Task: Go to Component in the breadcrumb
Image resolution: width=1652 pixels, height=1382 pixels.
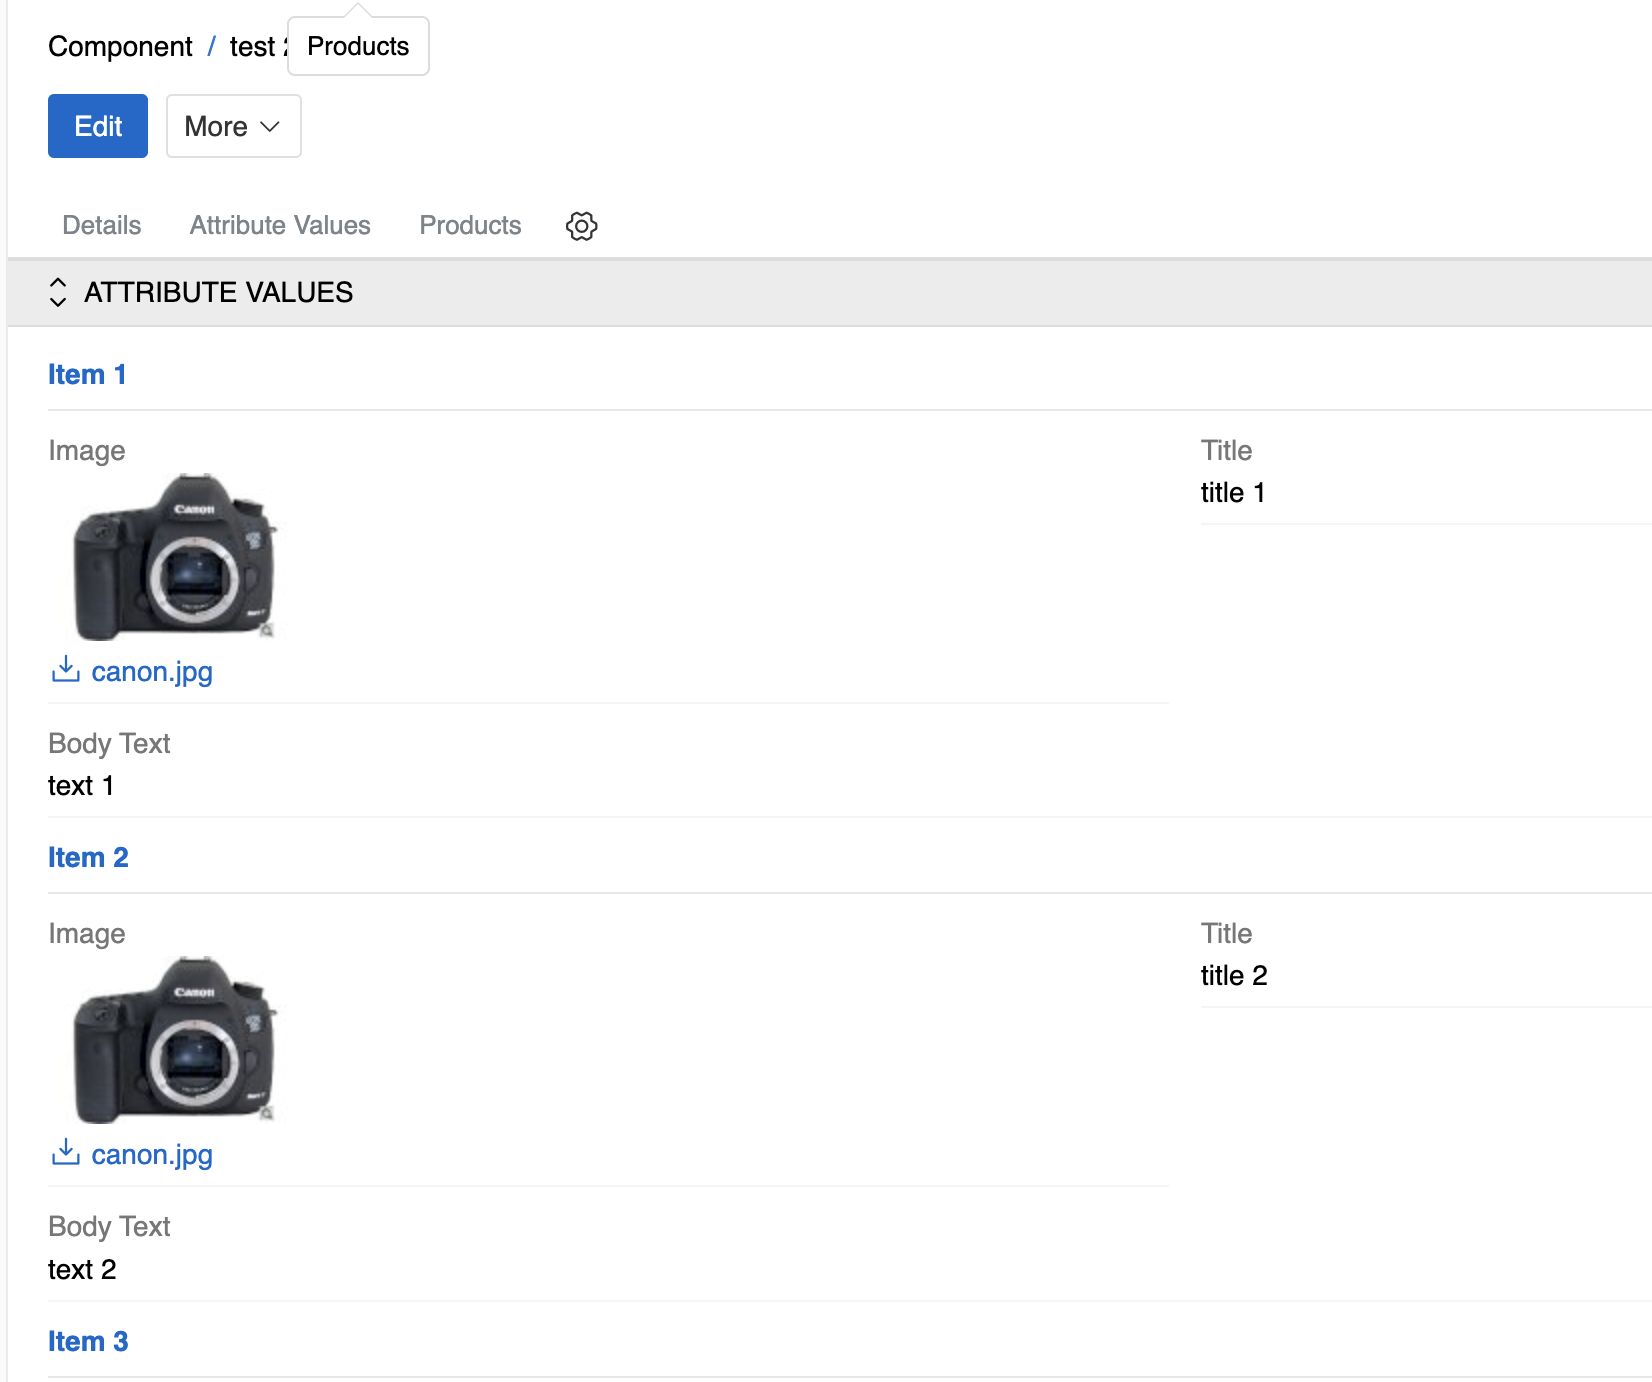Action: click(x=120, y=47)
